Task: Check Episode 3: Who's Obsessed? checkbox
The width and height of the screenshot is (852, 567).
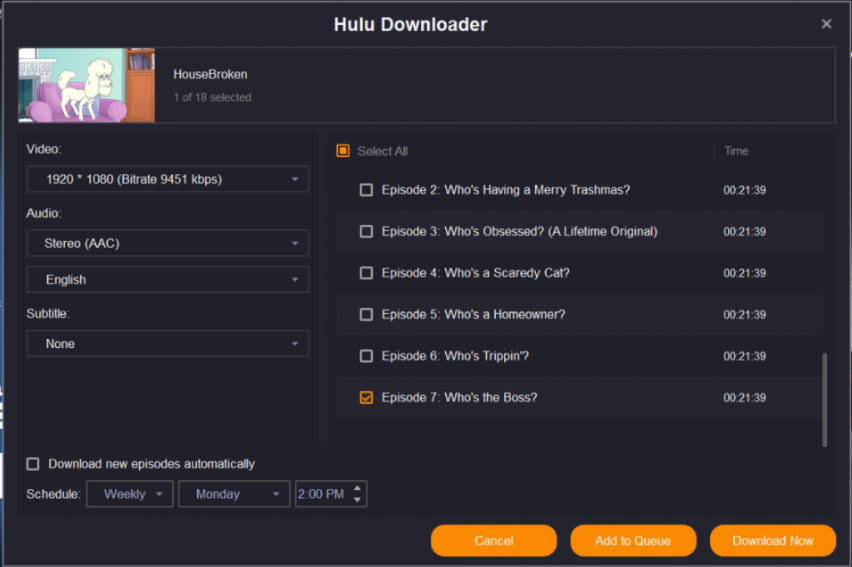Action: click(x=366, y=232)
